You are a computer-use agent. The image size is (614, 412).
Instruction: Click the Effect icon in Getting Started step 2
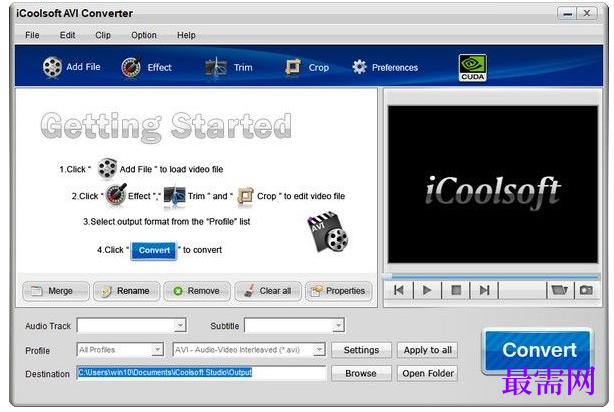pyautogui.click(x=116, y=194)
